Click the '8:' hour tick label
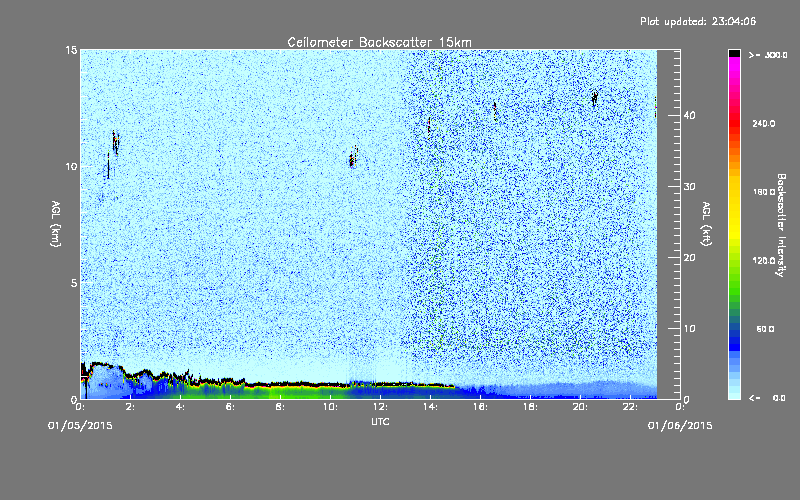 [x=280, y=407]
